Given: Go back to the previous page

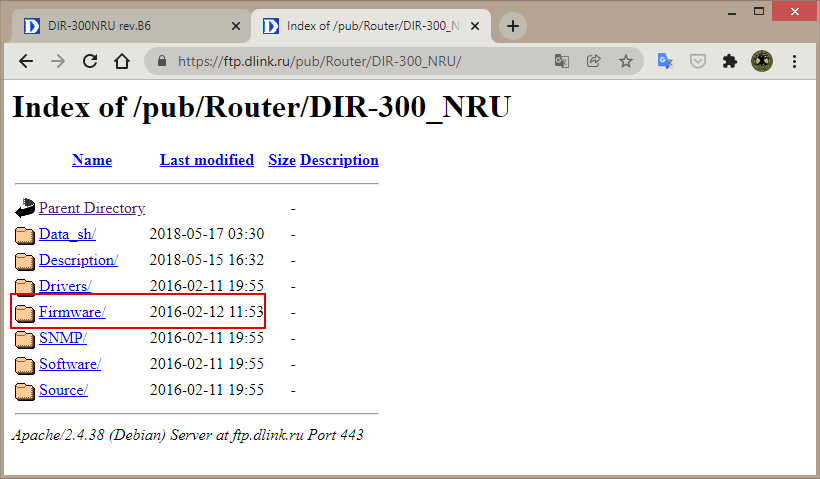Looking at the screenshot, I should (26, 61).
